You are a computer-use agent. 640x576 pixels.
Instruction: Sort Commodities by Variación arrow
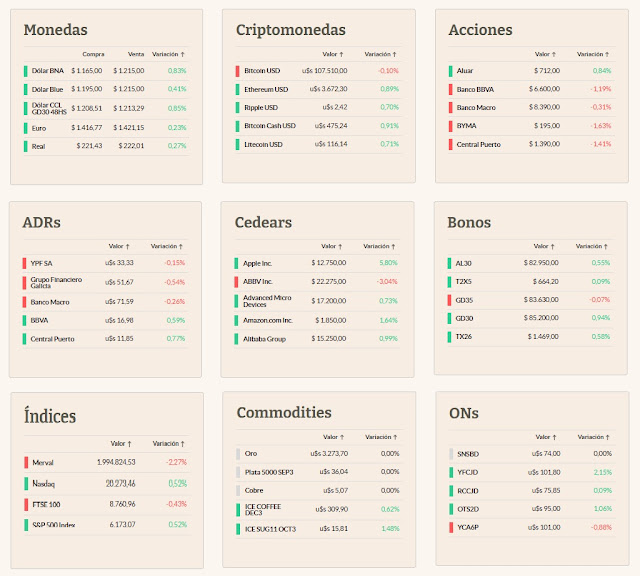pyautogui.click(x=395, y=437)
